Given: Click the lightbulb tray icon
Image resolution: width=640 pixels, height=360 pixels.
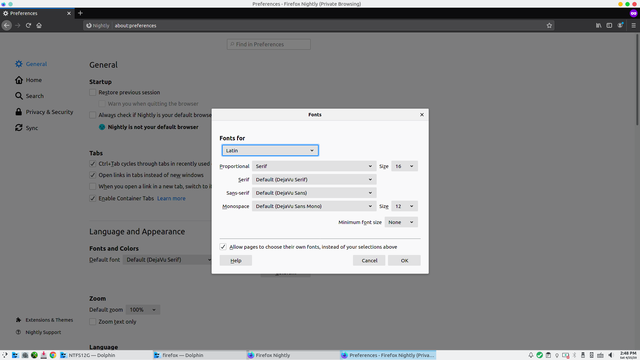Looking at the screenshot, I should pyautogui.click(x=557, y=355).
